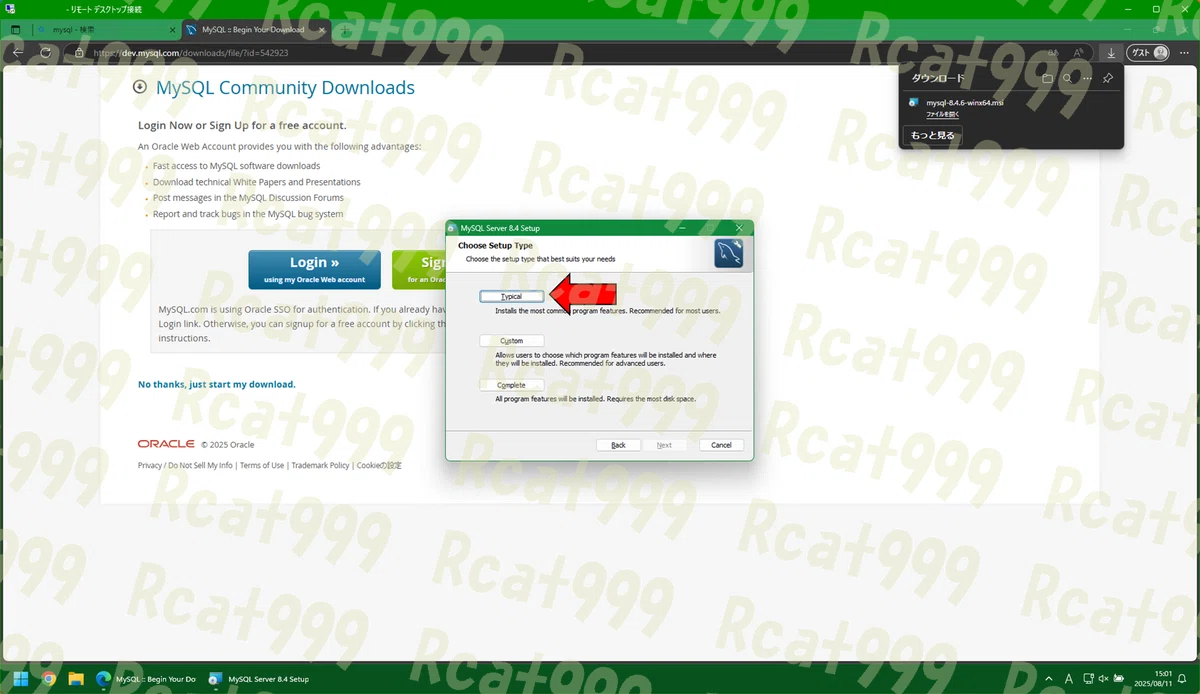Click the 'もっと見る' button in Downloads panel
The height and width of the screenshot is (694, 1200).
933,134
